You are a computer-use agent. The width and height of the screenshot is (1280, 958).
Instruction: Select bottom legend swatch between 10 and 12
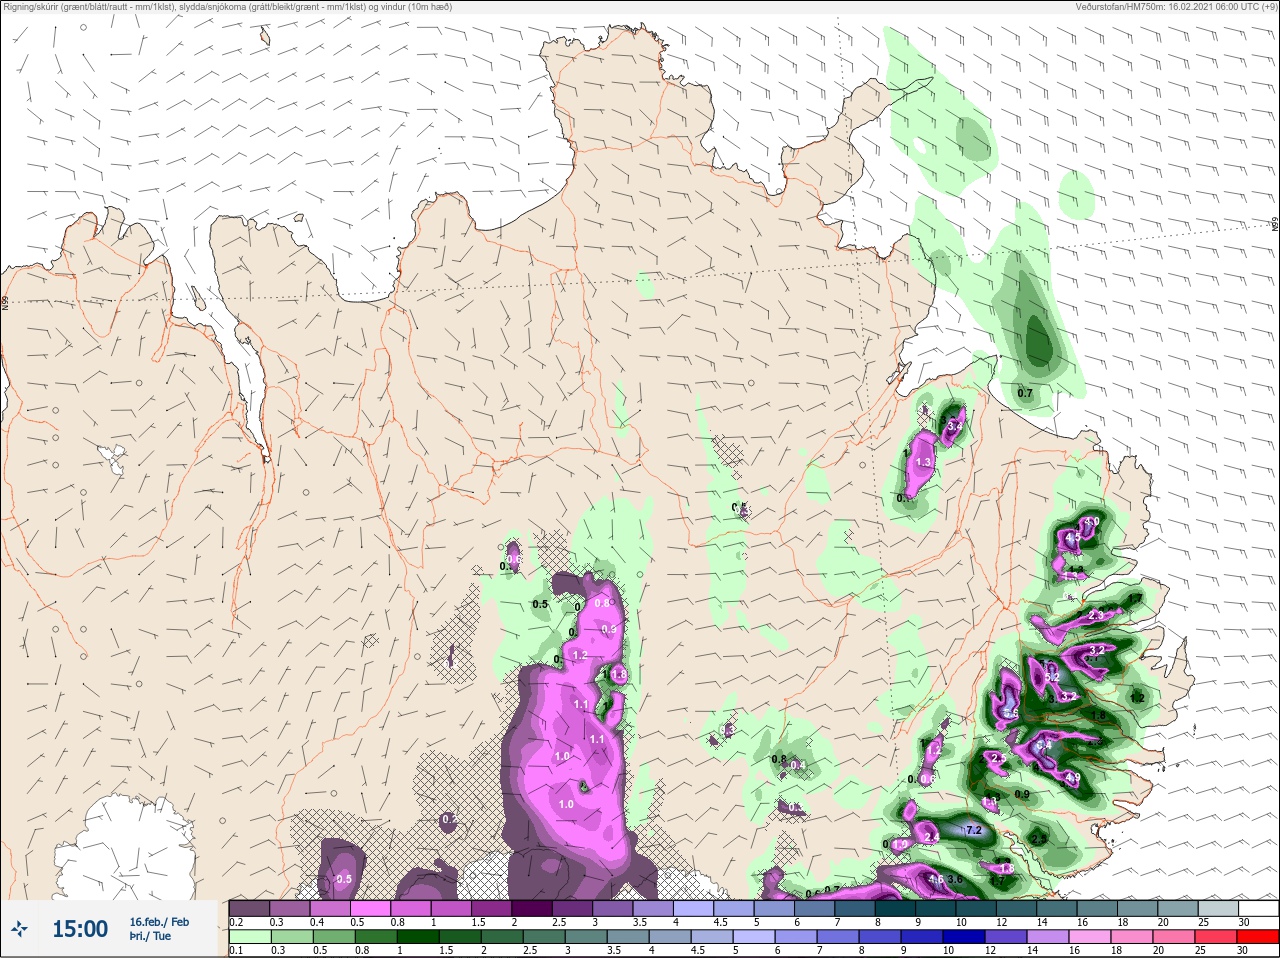[x=964, y=937]
